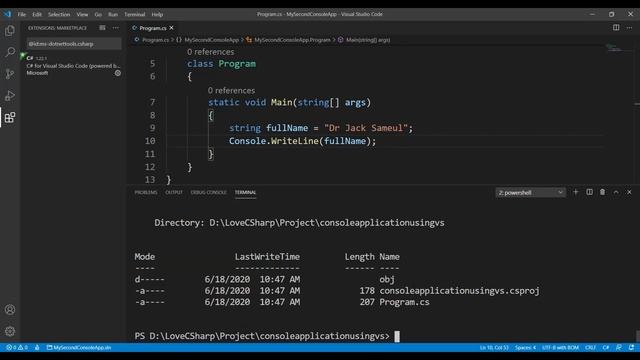
Task: Open errors and warnings in status bar
Action: (x=17, y=348)
